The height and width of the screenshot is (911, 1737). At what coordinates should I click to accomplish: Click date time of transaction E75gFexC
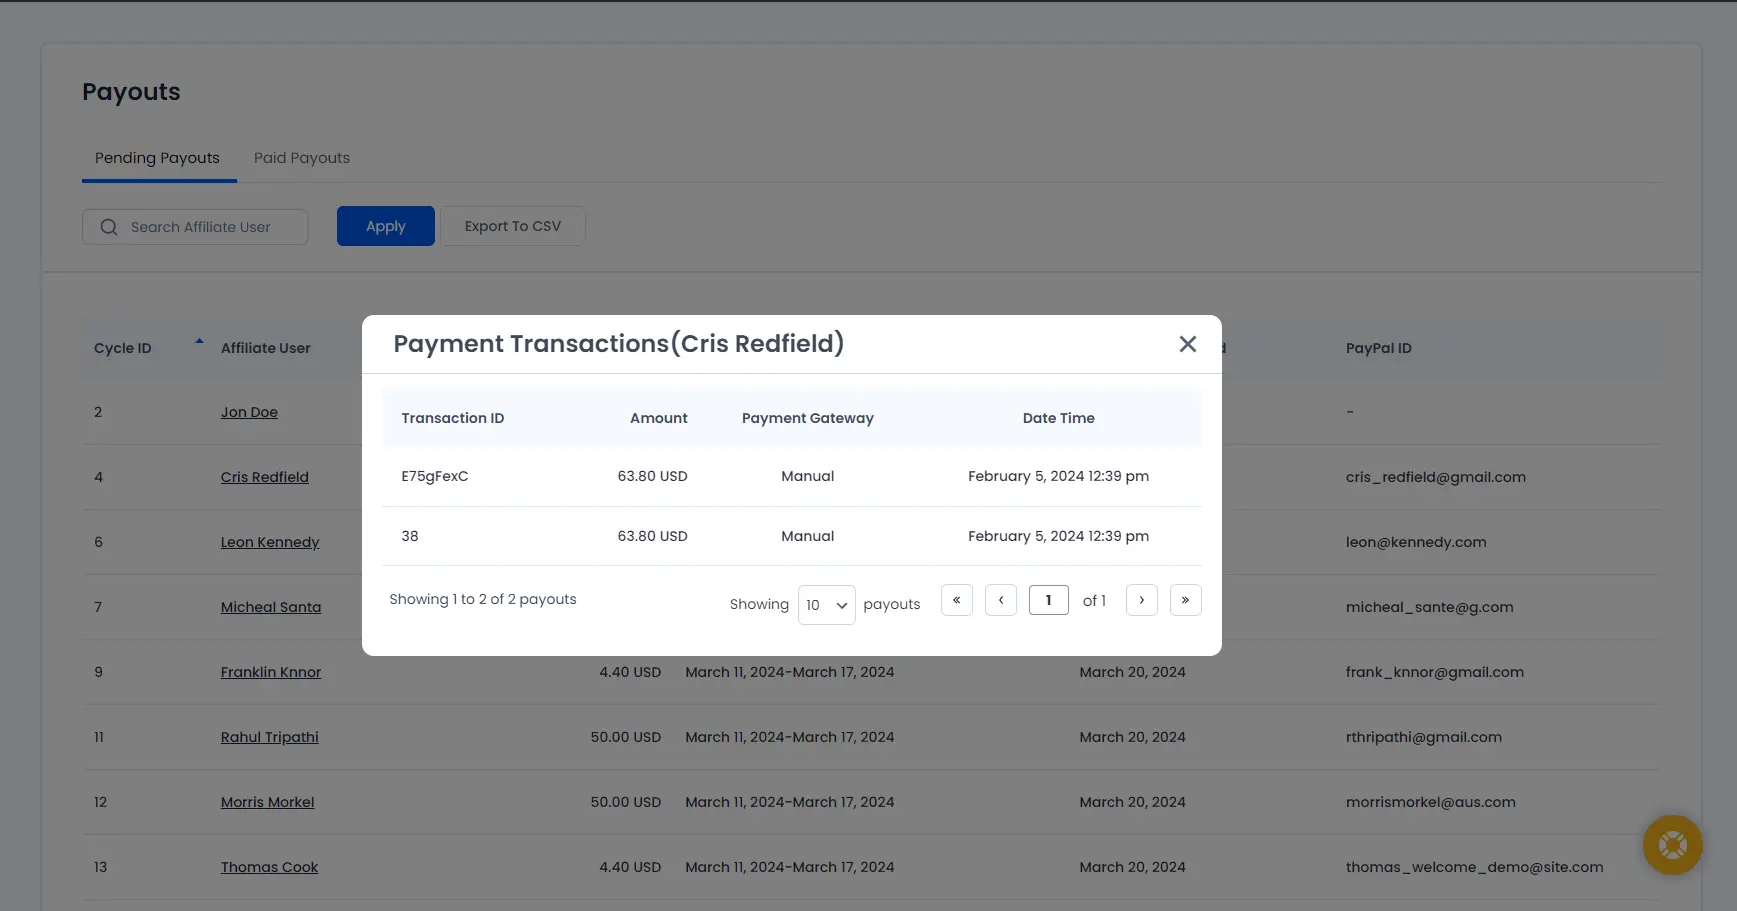pos(1059,476)
